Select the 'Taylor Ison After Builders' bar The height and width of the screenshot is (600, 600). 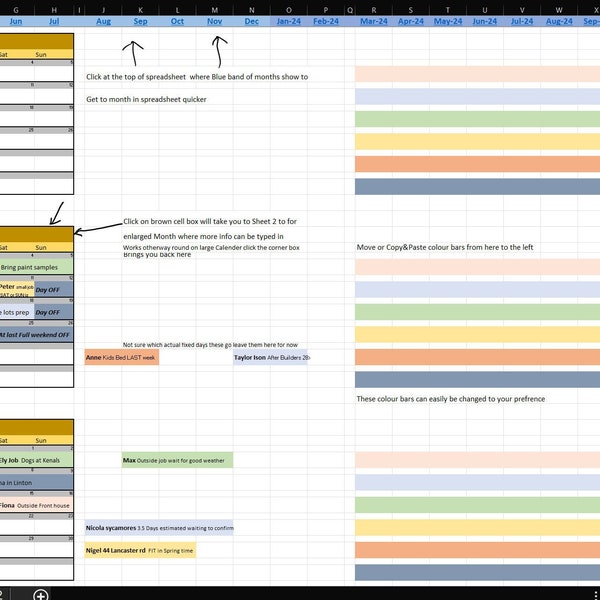tap(271, 357)
